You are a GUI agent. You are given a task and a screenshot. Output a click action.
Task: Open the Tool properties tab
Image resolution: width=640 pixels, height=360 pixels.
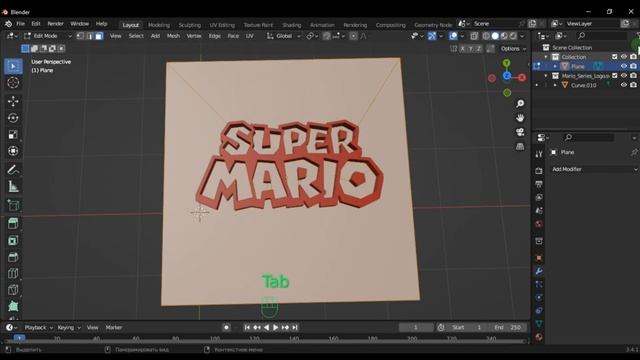point(539,154)
